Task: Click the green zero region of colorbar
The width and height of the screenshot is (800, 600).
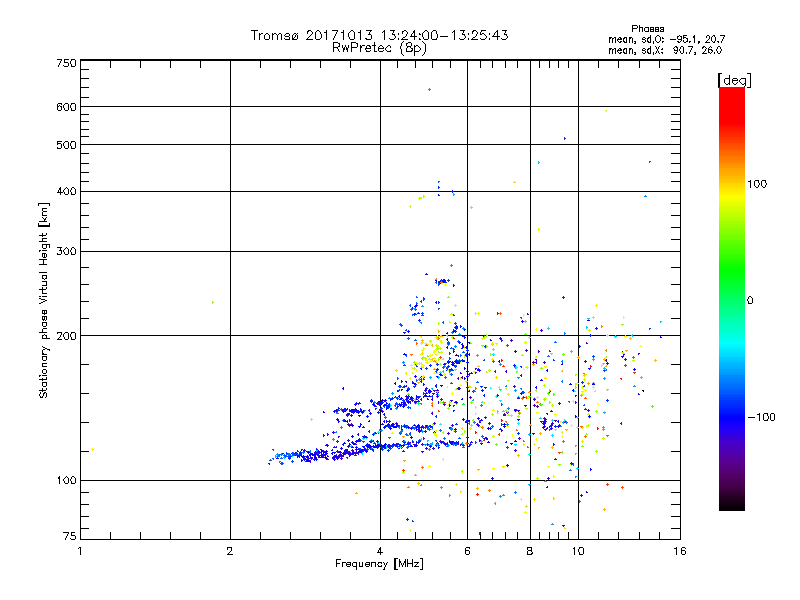Action: [x=732, y=299]
